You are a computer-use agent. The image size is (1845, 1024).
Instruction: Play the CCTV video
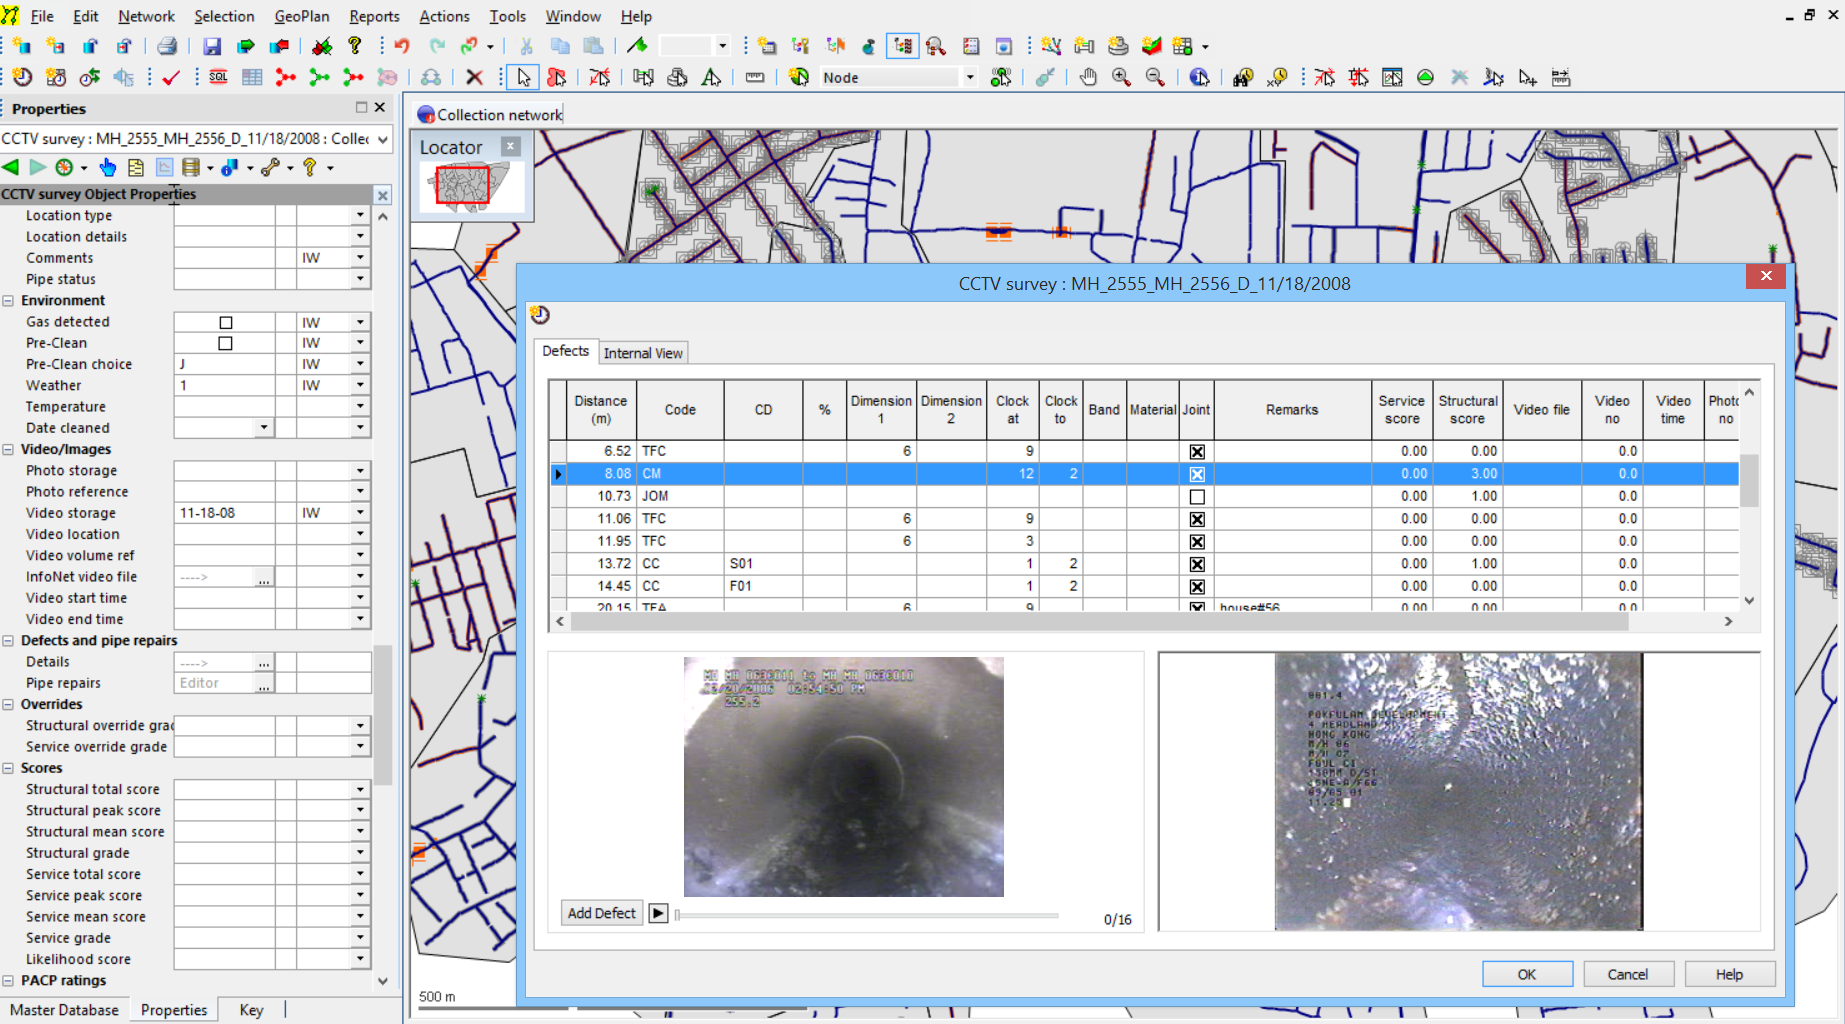tap(658, 913)
